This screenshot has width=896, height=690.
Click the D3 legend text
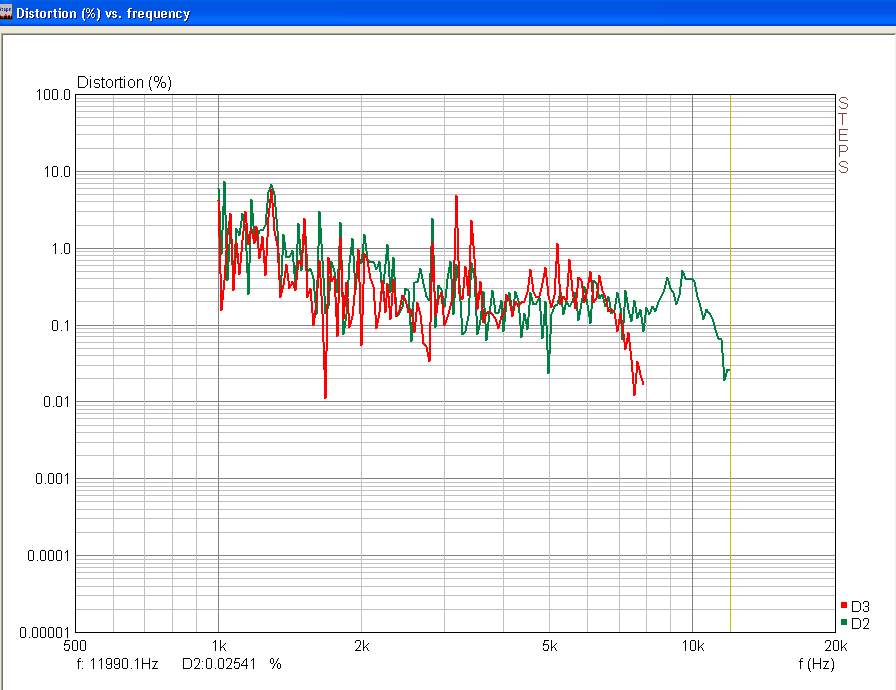[860, 607]
